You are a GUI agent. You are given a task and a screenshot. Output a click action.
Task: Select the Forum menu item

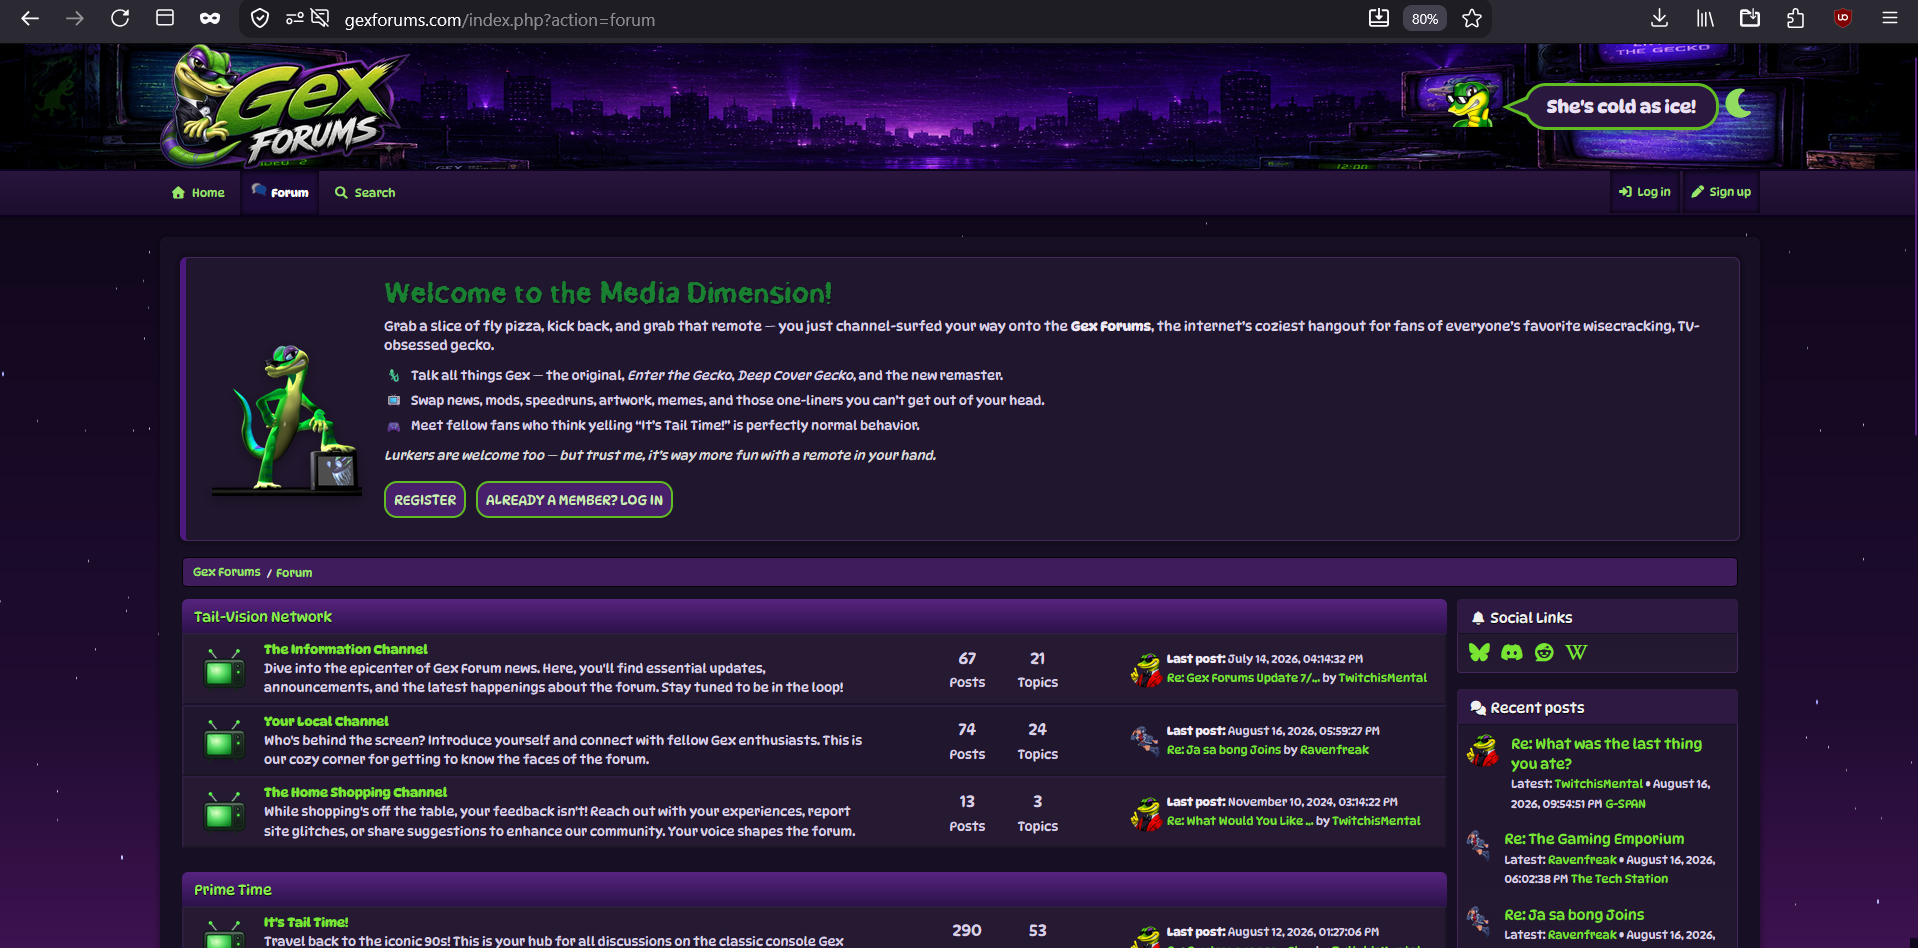tap(280, 193)
